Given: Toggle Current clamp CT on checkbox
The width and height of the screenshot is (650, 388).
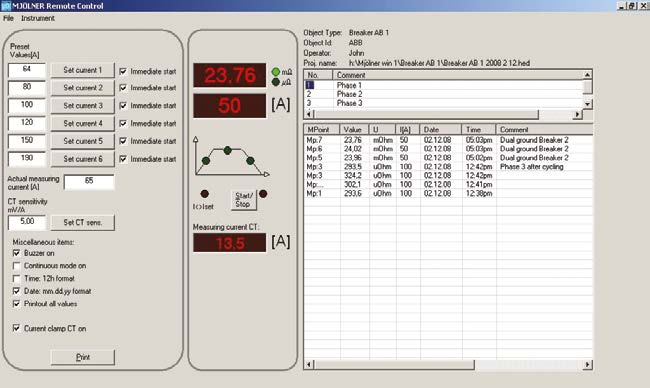Looking at the screenshot, I should coord(17,328).
